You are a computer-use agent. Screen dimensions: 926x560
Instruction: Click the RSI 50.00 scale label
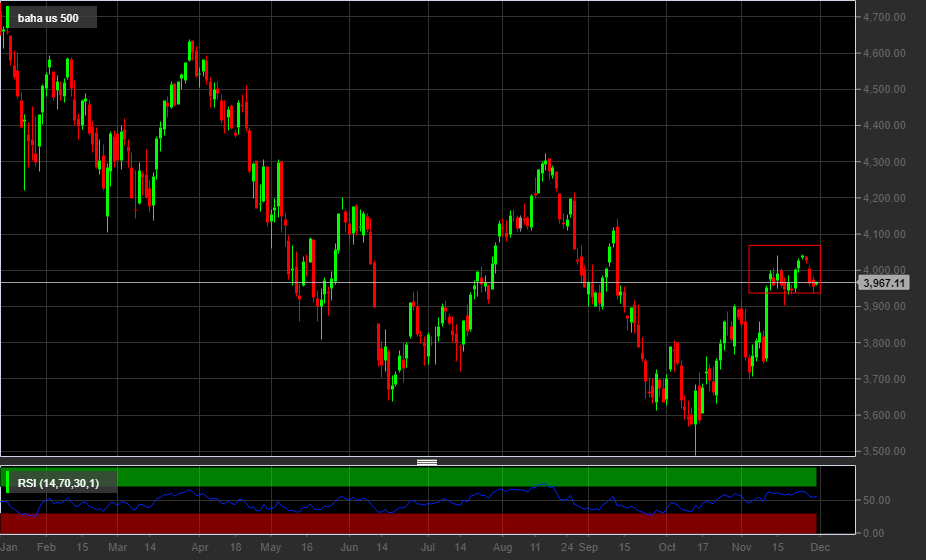(877, 500)
